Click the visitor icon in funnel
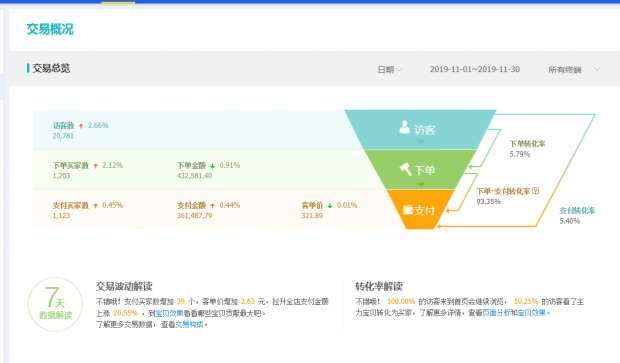The image size is (620, 363). (x=405, y=127)
